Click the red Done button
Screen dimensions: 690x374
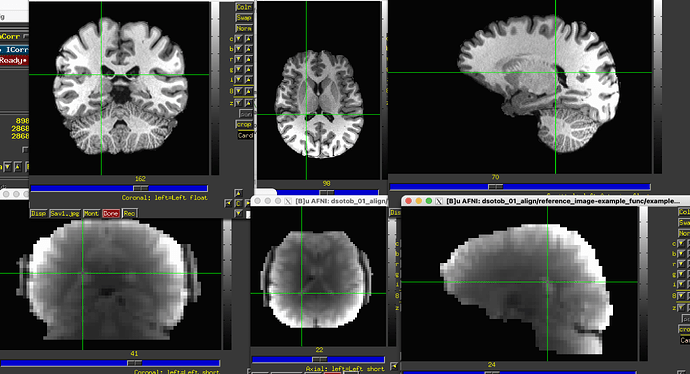coord(111,213)
